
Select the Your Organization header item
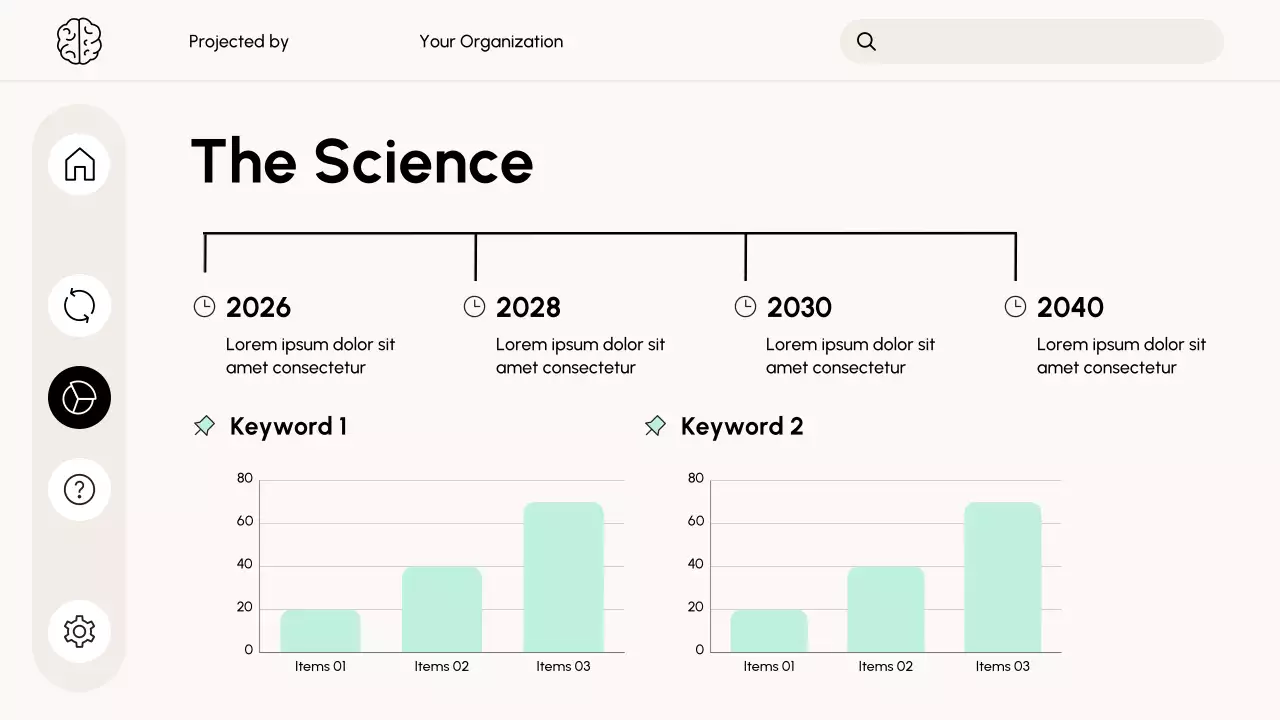point(491,41)
